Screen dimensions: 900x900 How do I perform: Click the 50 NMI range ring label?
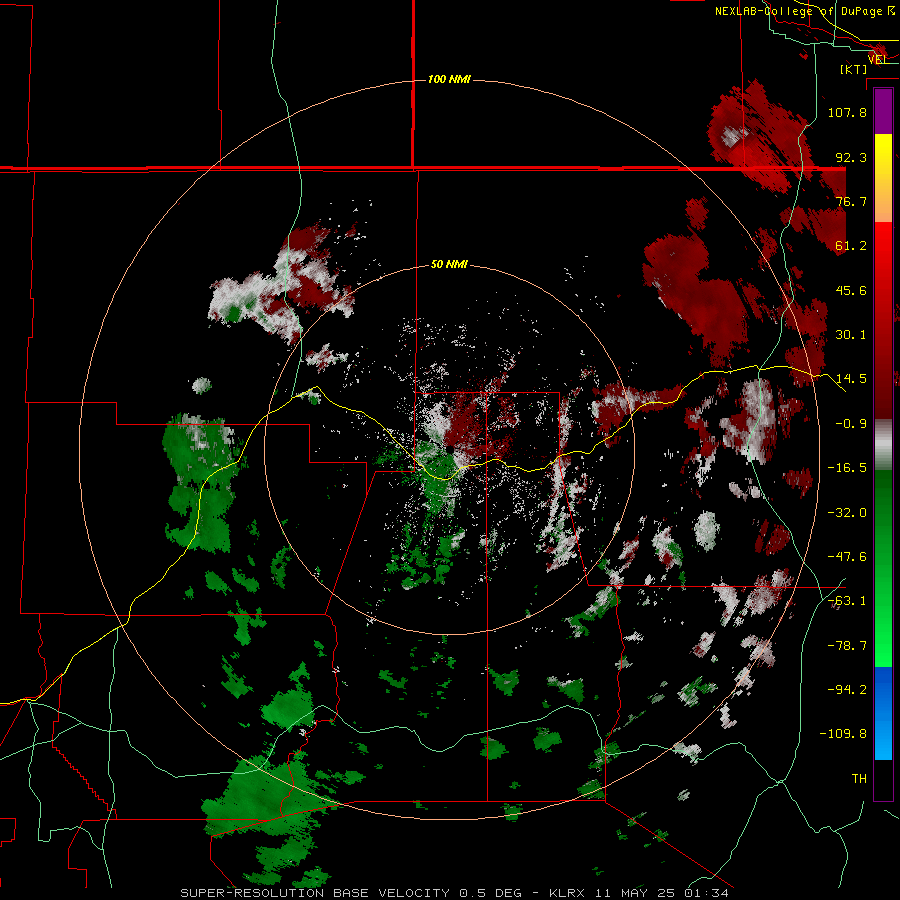pyautogui.click(x=449, y=264)
